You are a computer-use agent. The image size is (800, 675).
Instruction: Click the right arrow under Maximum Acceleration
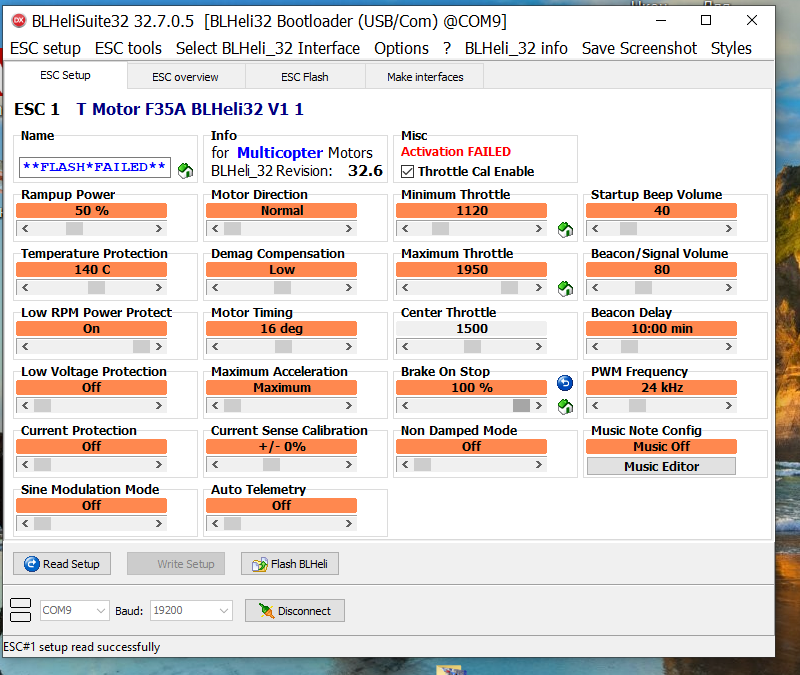349,406
